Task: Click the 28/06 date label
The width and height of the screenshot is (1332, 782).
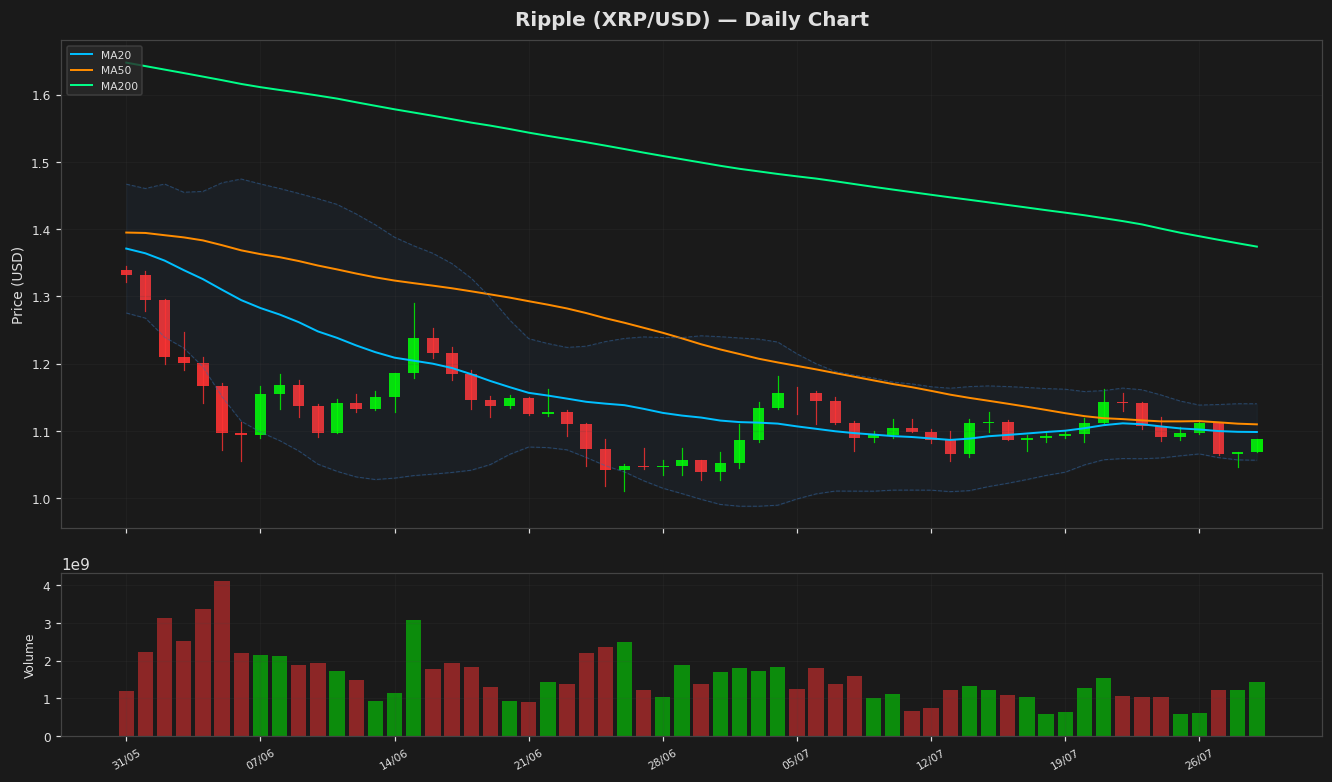Action: 662,760
